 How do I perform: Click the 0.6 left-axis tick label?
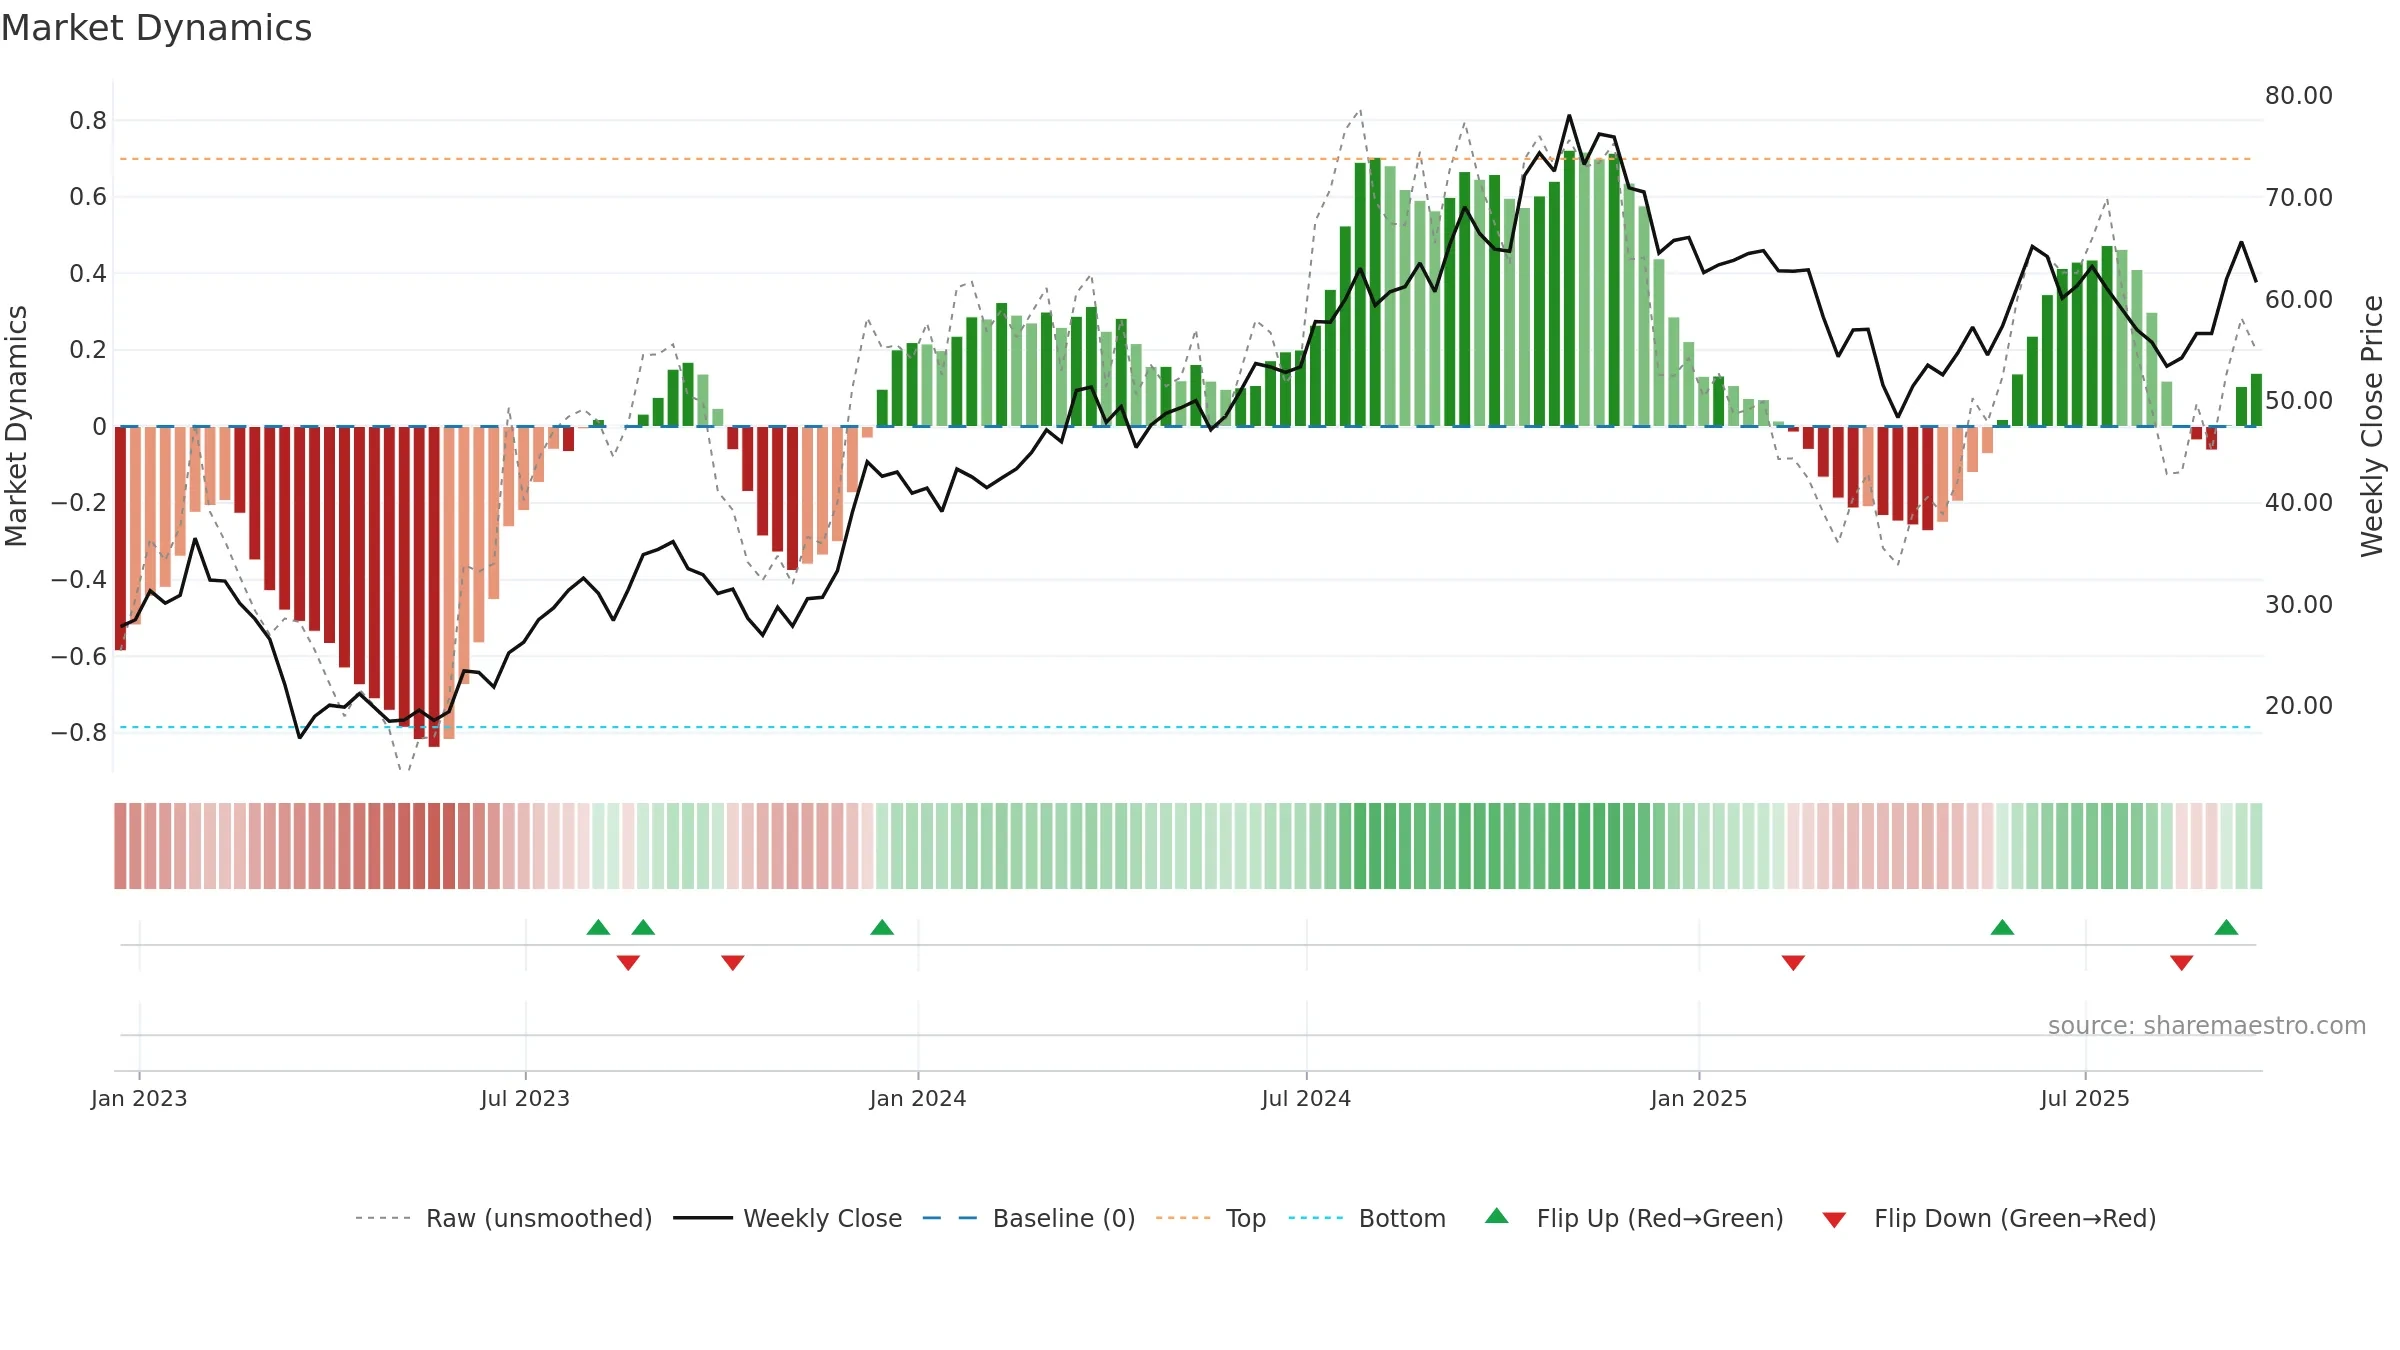click(88, 197)
